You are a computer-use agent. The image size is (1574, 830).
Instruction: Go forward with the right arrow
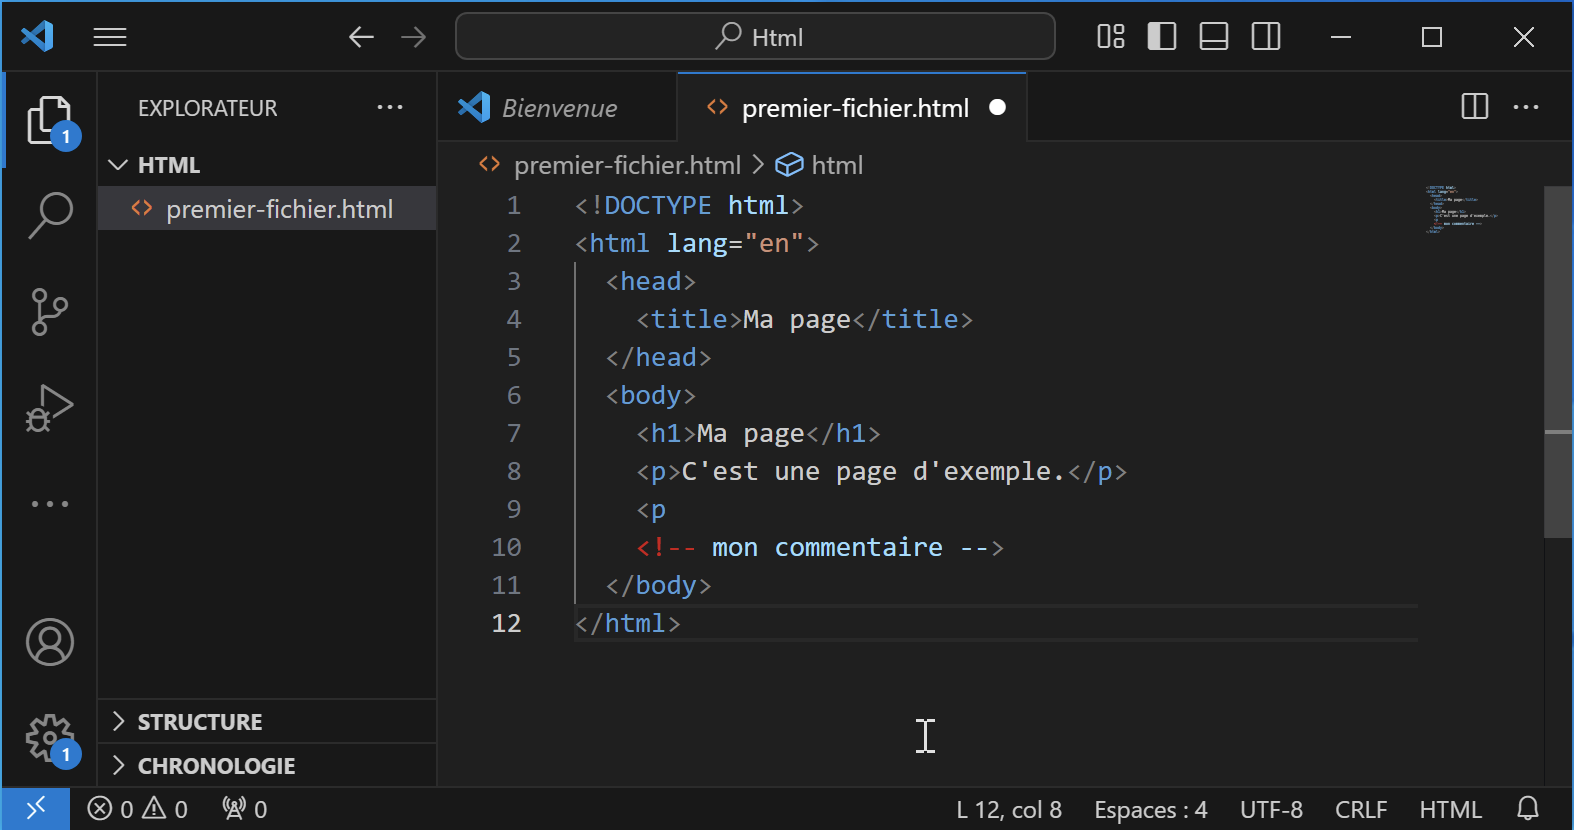point(413,37)
